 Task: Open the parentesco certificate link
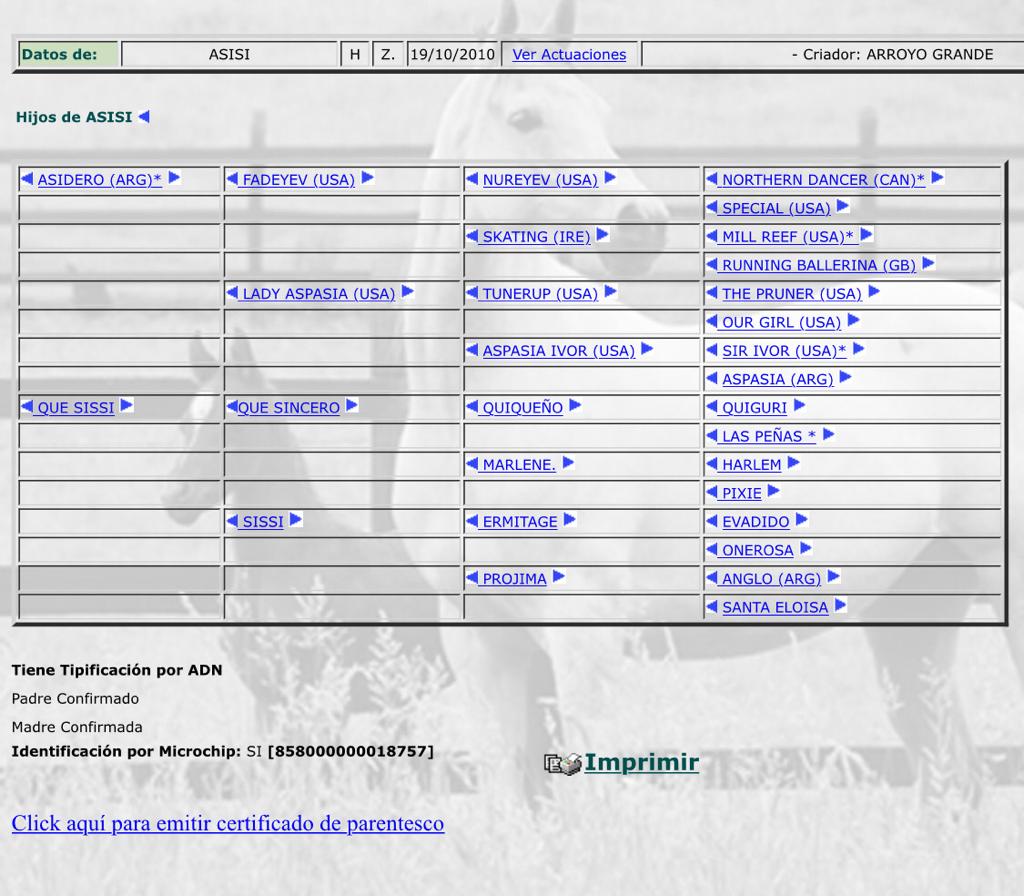(x=228, y=823)
